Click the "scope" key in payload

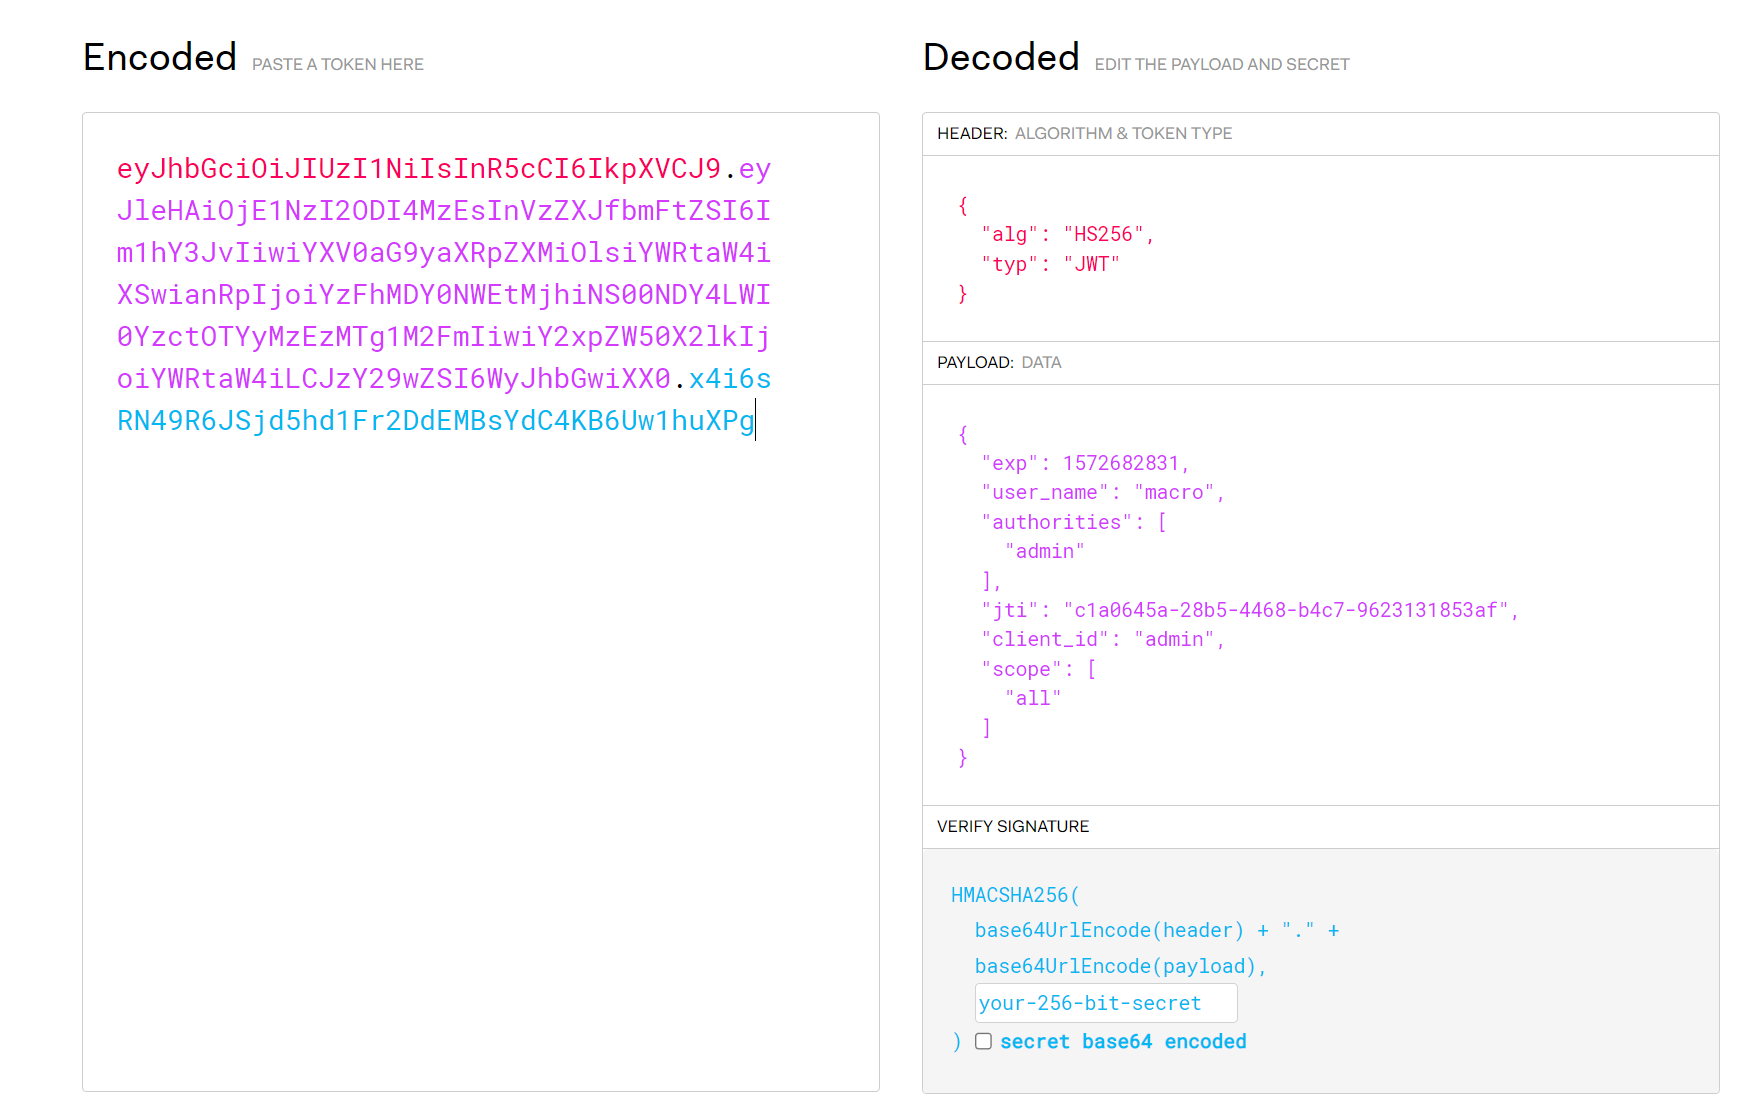1020,669
